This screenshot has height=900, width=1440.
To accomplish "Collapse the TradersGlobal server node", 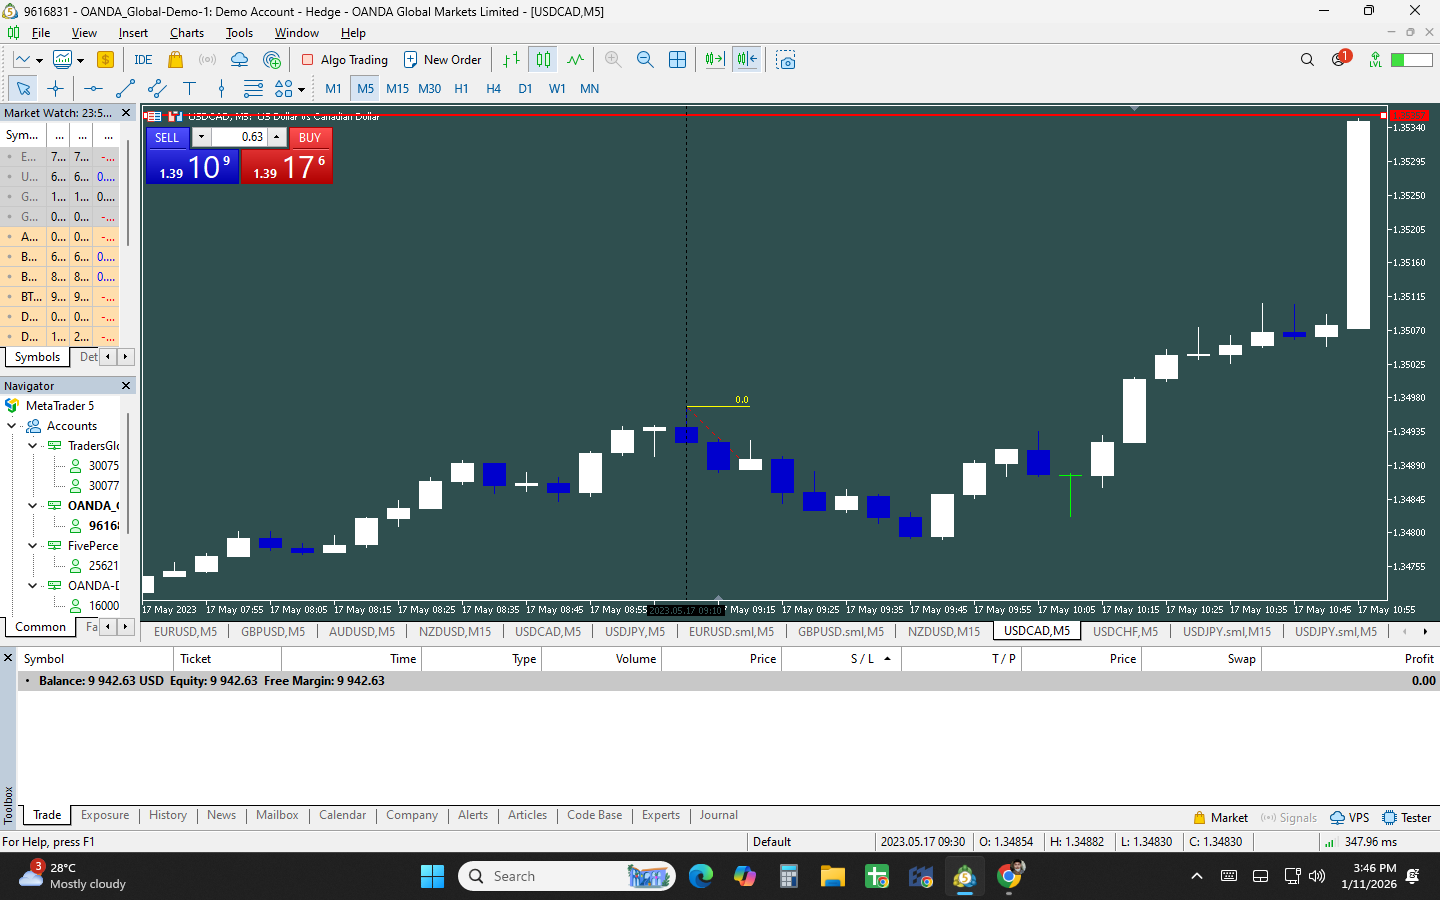I will point(33,446).
